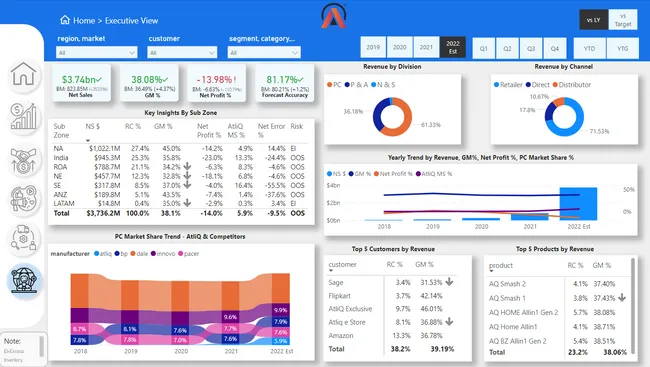Screen dimensions: 650x367
Task: Click the Risk column header
Action: (296, 126)
